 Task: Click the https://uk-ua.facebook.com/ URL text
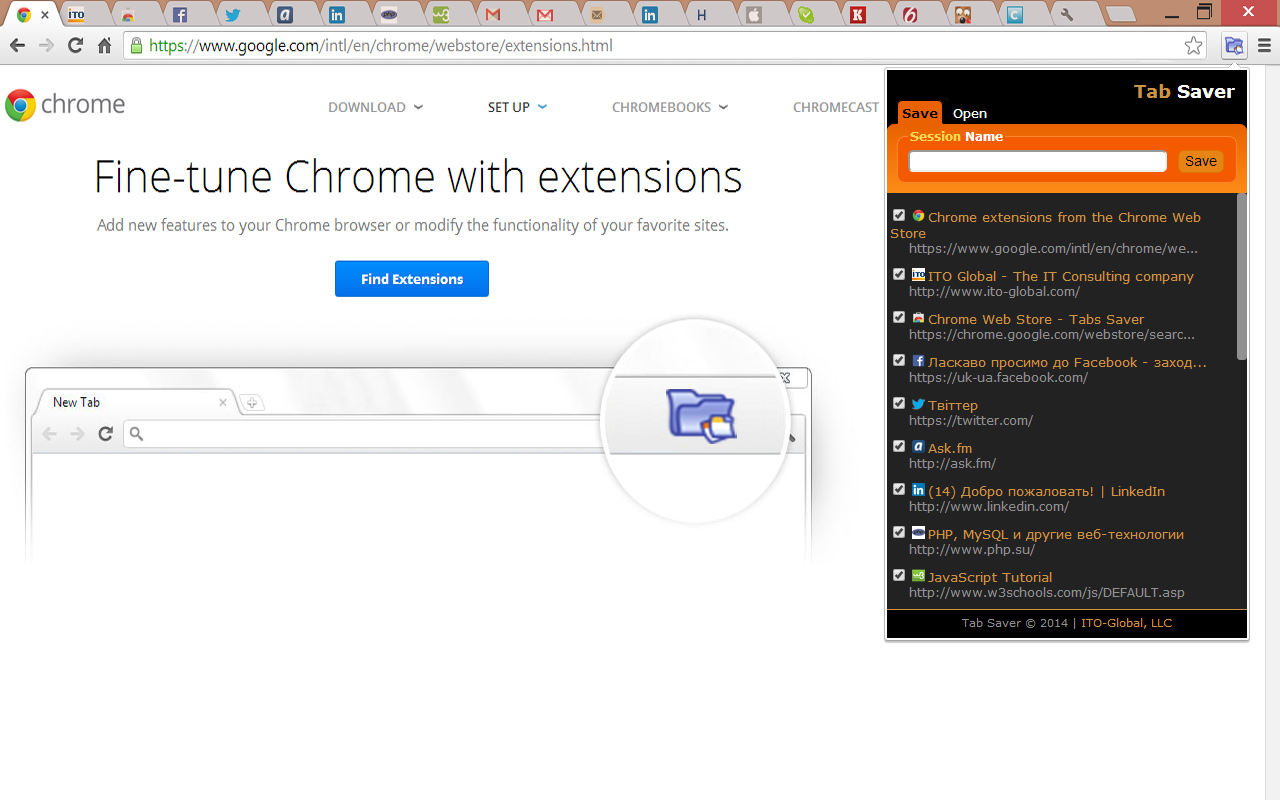point(998,378)
